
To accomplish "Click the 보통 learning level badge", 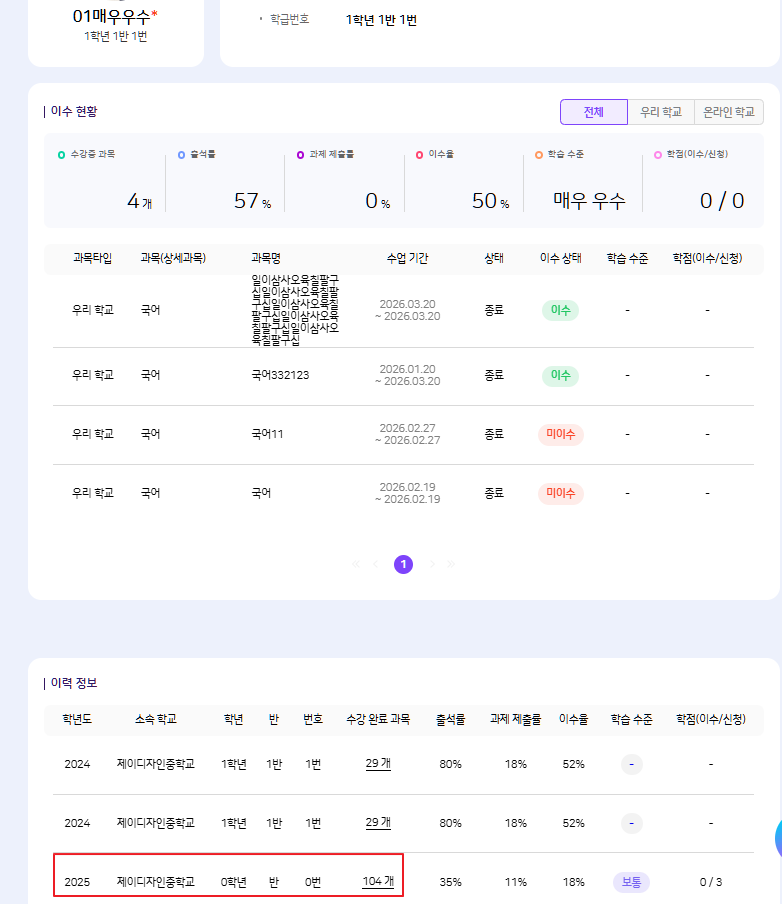I will tap(631, 882).
